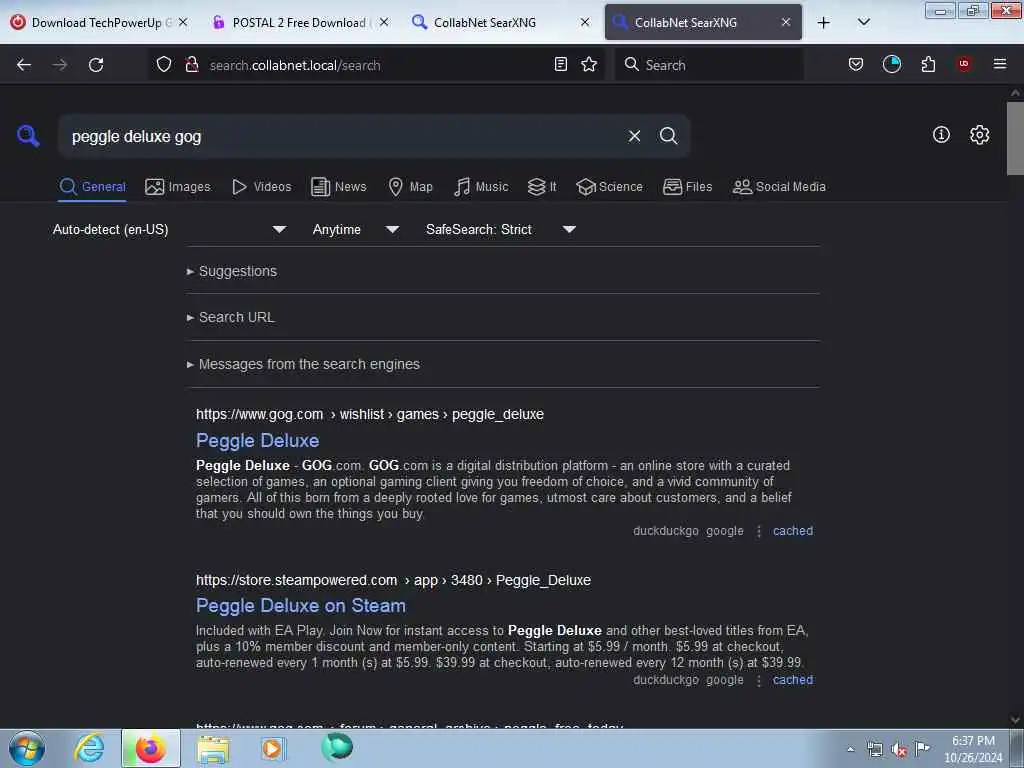Go back with the browser back arrow
This screenshot has height=768, width=1024.
pyautogui.click(x=24, y=65)
